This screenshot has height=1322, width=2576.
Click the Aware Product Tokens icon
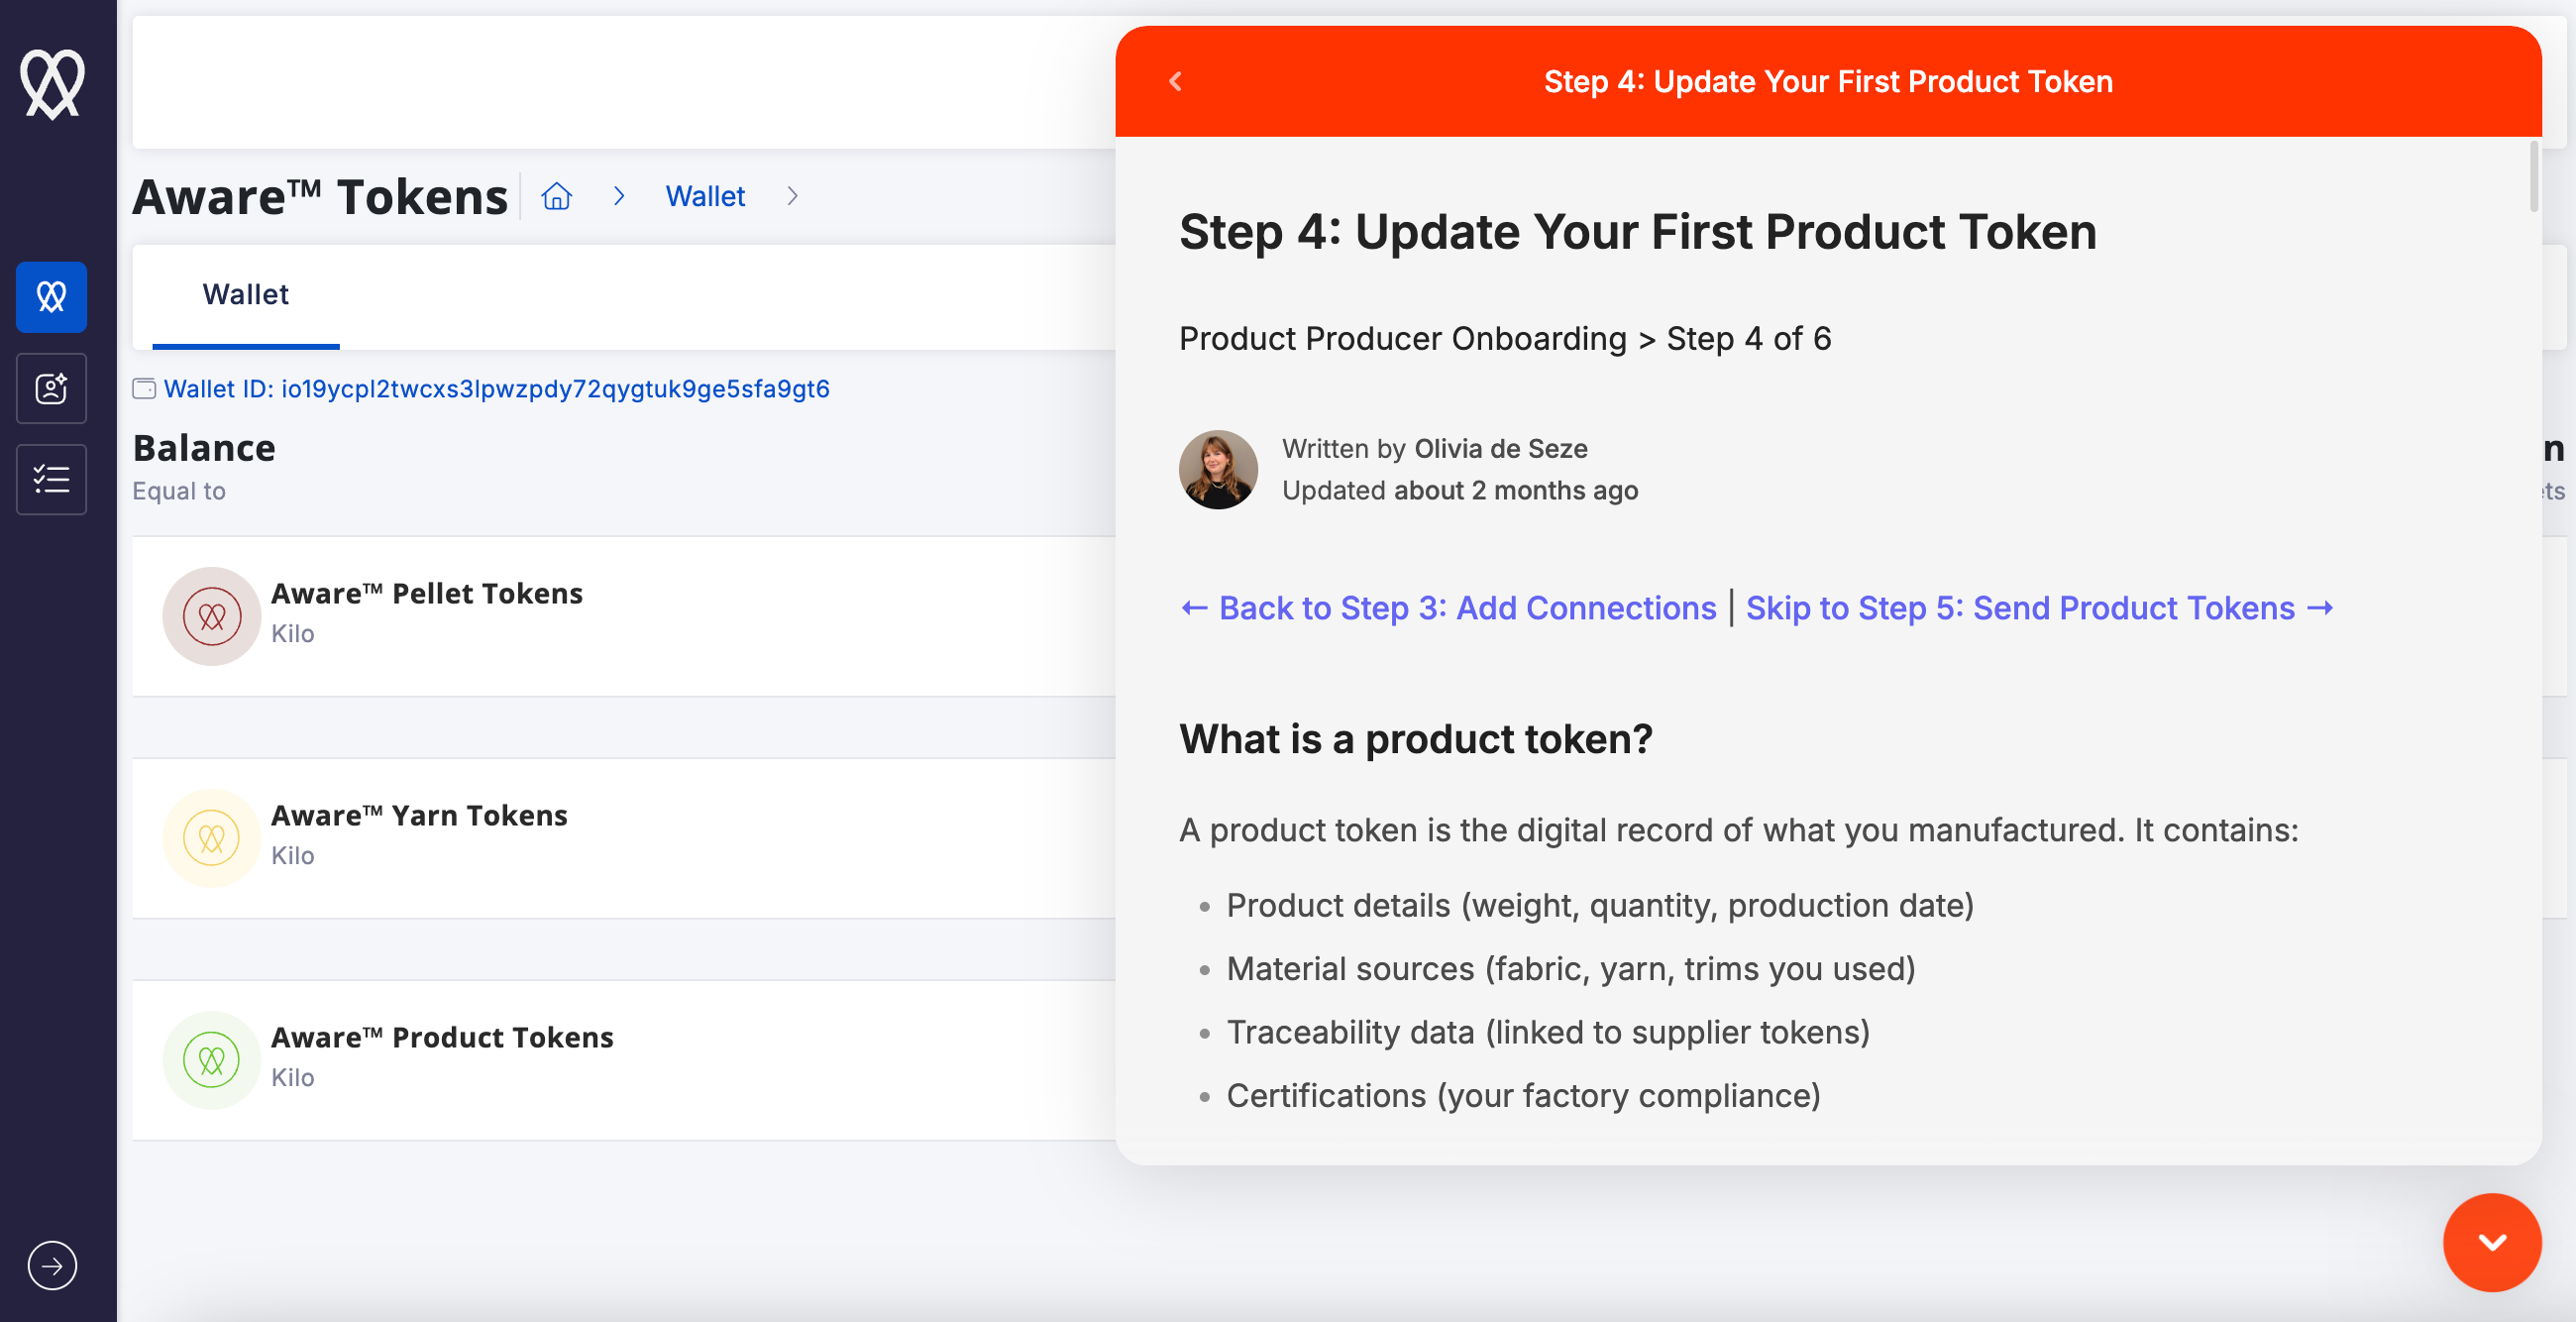tap(212, 1060)
